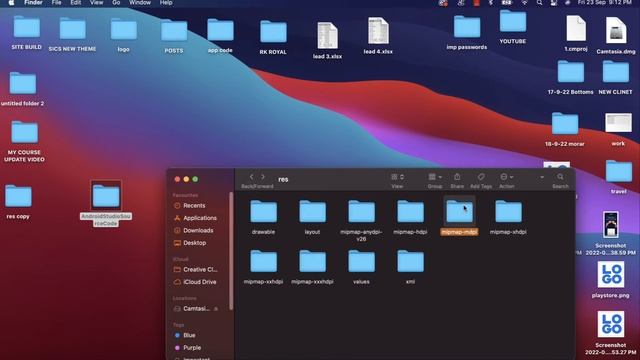
Task: Select Camtasia volume in sidebar Locations
Action: [x=191, y=309]
